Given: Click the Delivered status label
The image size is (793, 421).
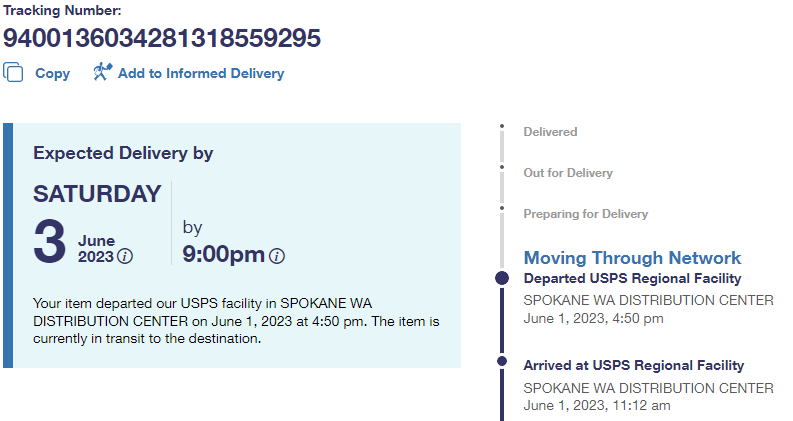Looking at the screenshot, I should click(x=550, y=132).
